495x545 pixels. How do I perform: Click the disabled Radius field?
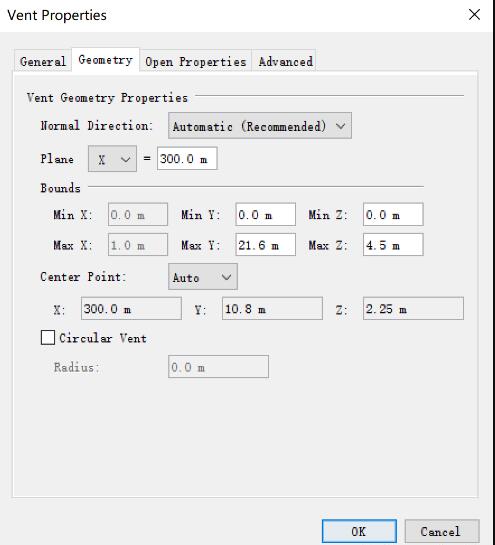(x=218, y=367)
